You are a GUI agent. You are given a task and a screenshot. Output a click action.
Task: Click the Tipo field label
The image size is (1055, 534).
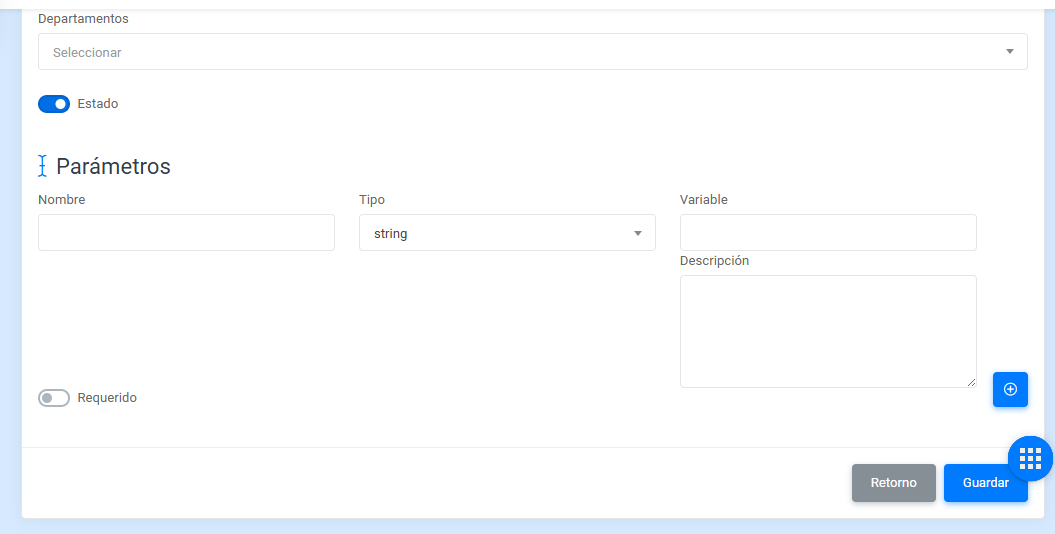click(372, 200)
